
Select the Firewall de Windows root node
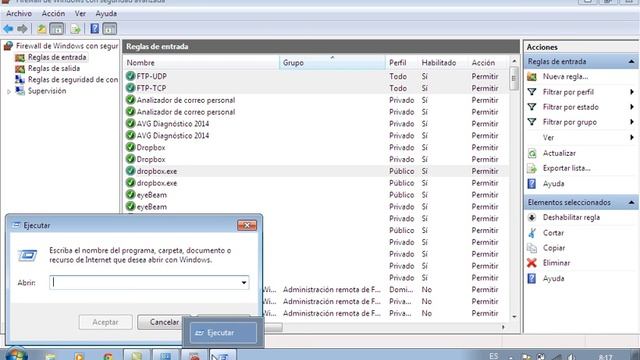[67, 46]
